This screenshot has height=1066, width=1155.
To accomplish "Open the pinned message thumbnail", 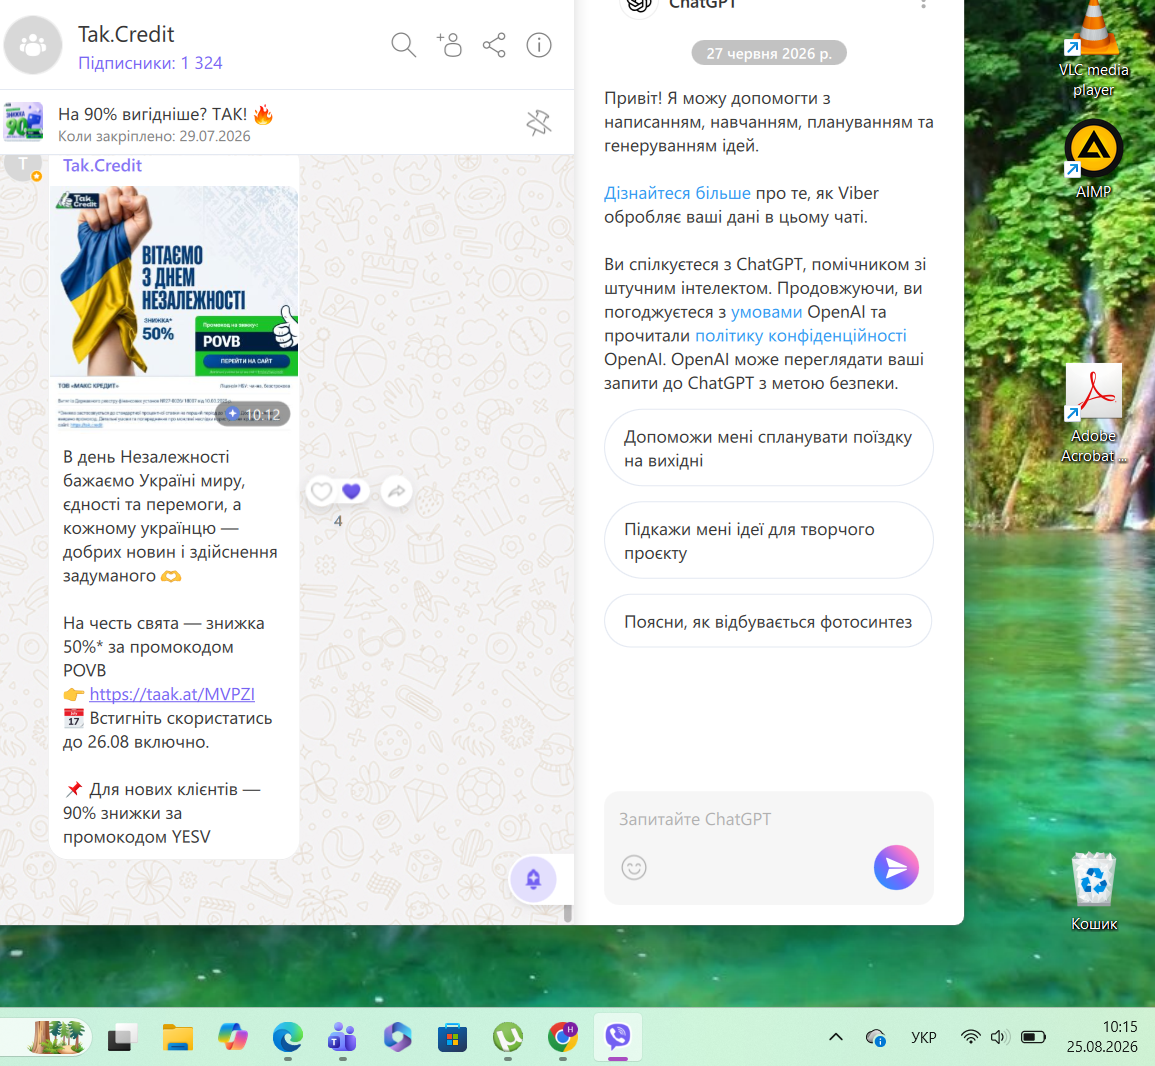I will click(x=24, y=122).
